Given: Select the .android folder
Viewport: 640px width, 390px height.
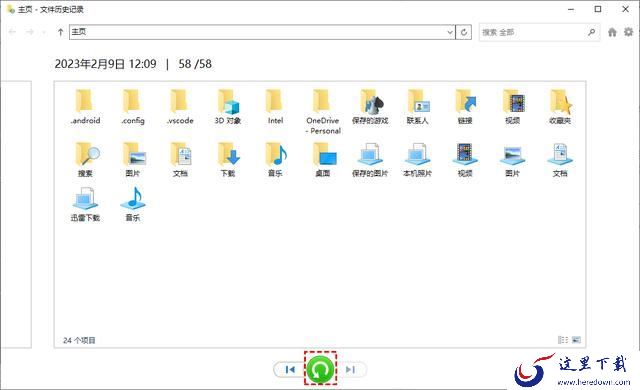Looking at the screenshot, I should (x=85, y=106).
